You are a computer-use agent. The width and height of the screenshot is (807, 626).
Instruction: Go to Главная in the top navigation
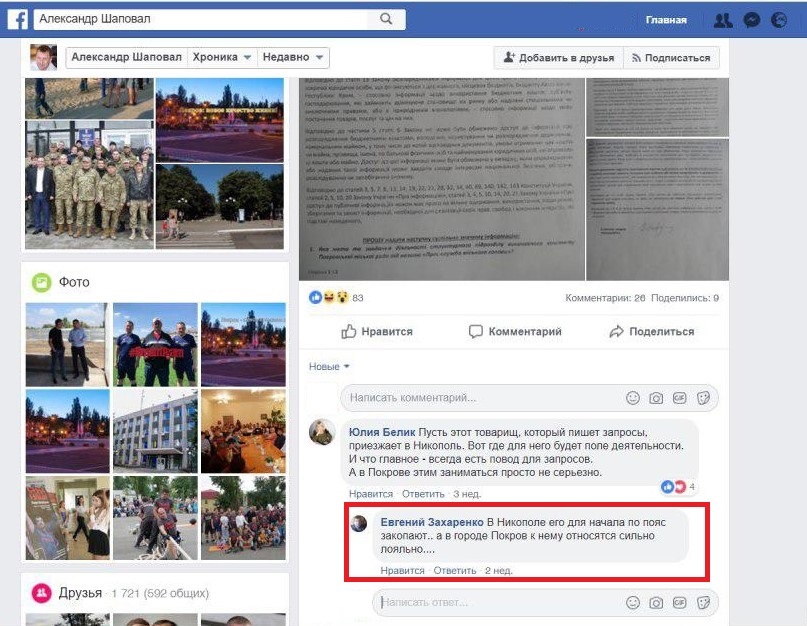[665, 20]
